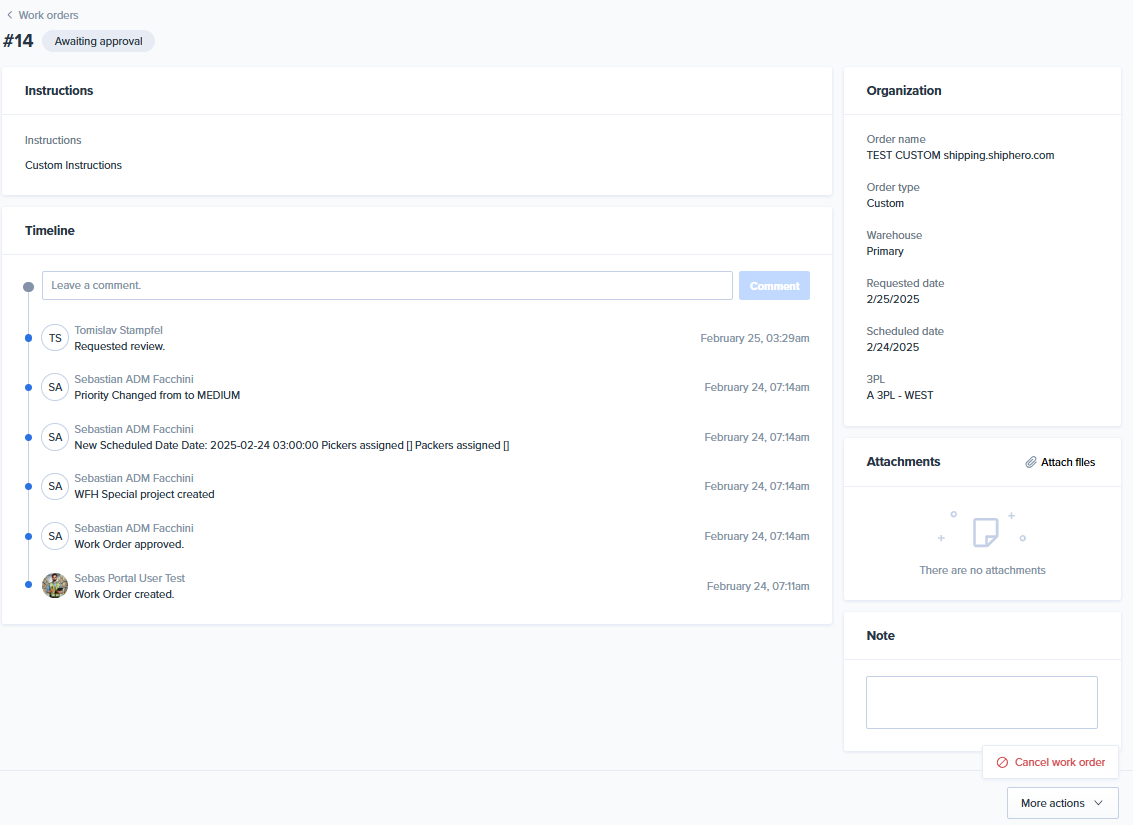Click the Organization panel heading
Image resolution: width=1133 pixels, height=825 pixels.
[904, 90]
